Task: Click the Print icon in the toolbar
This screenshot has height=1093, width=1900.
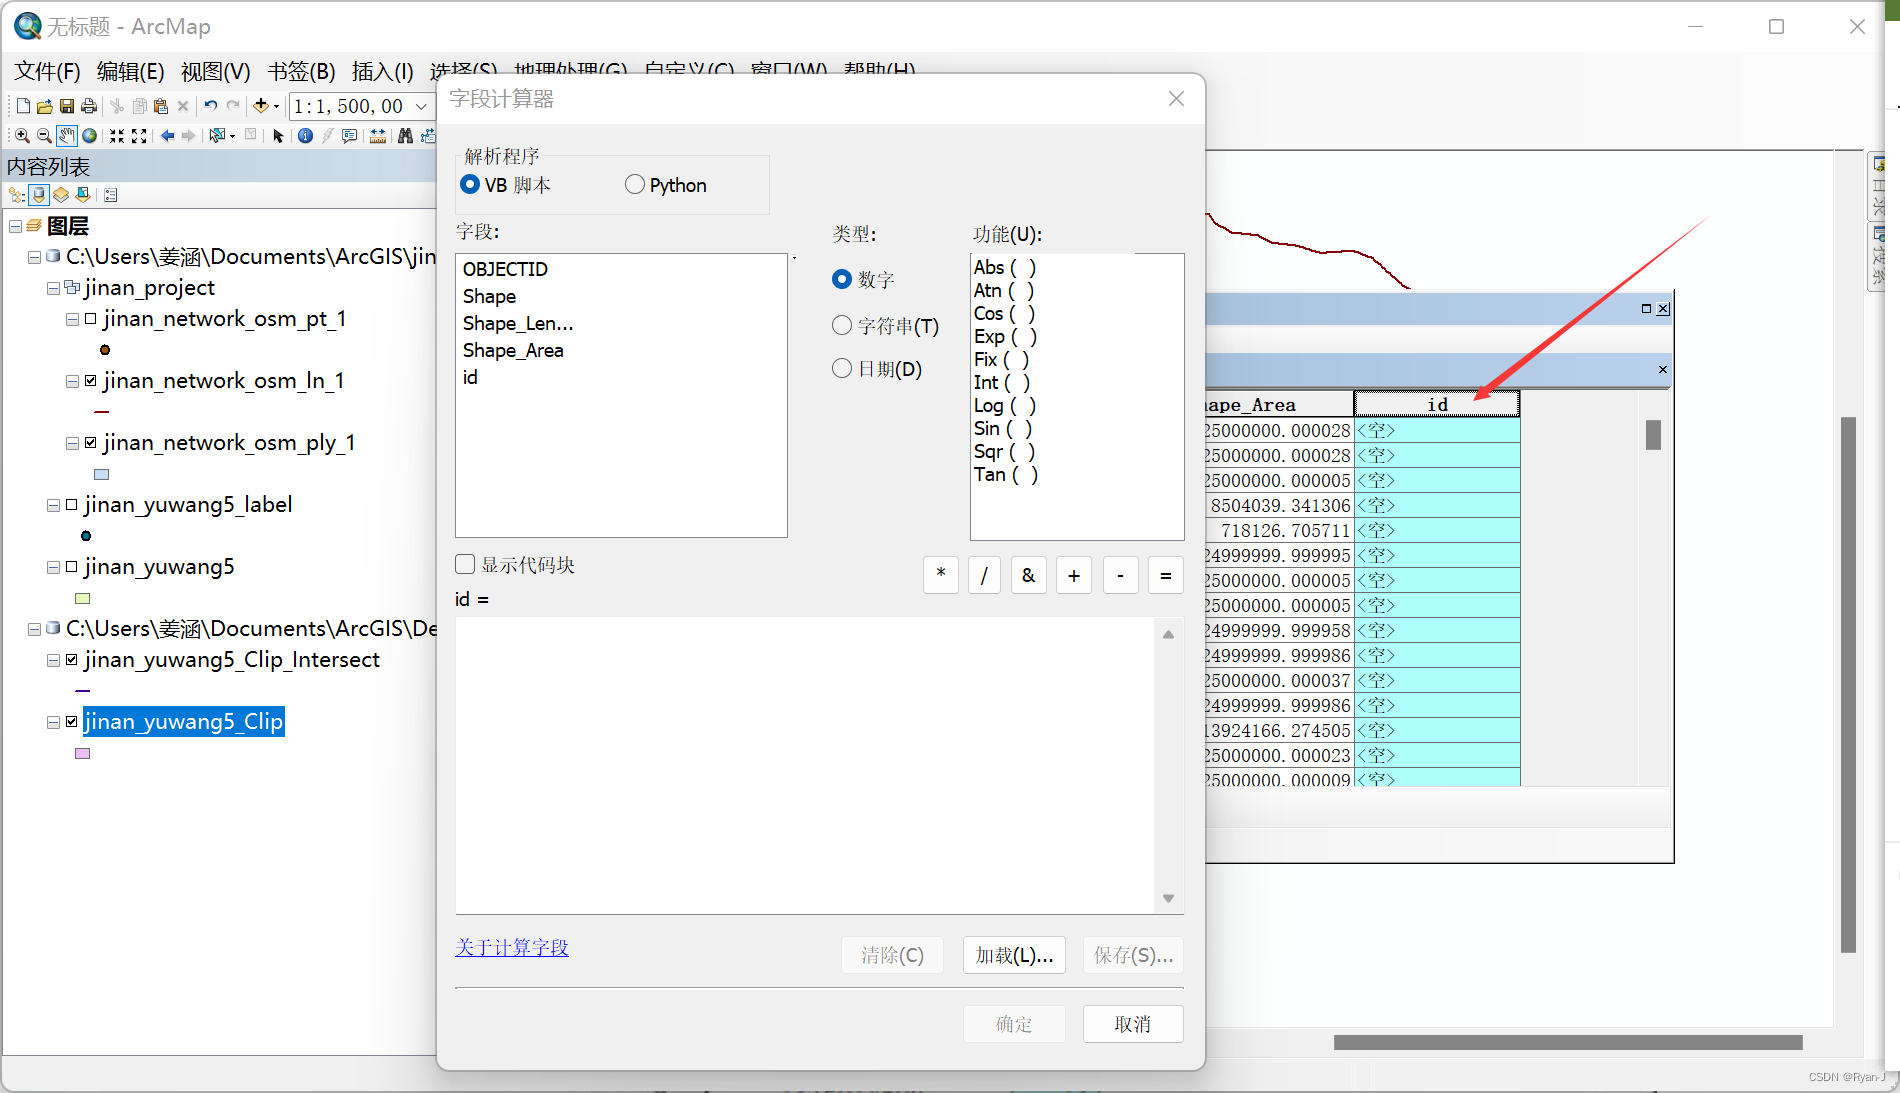Action: (89, 106)
